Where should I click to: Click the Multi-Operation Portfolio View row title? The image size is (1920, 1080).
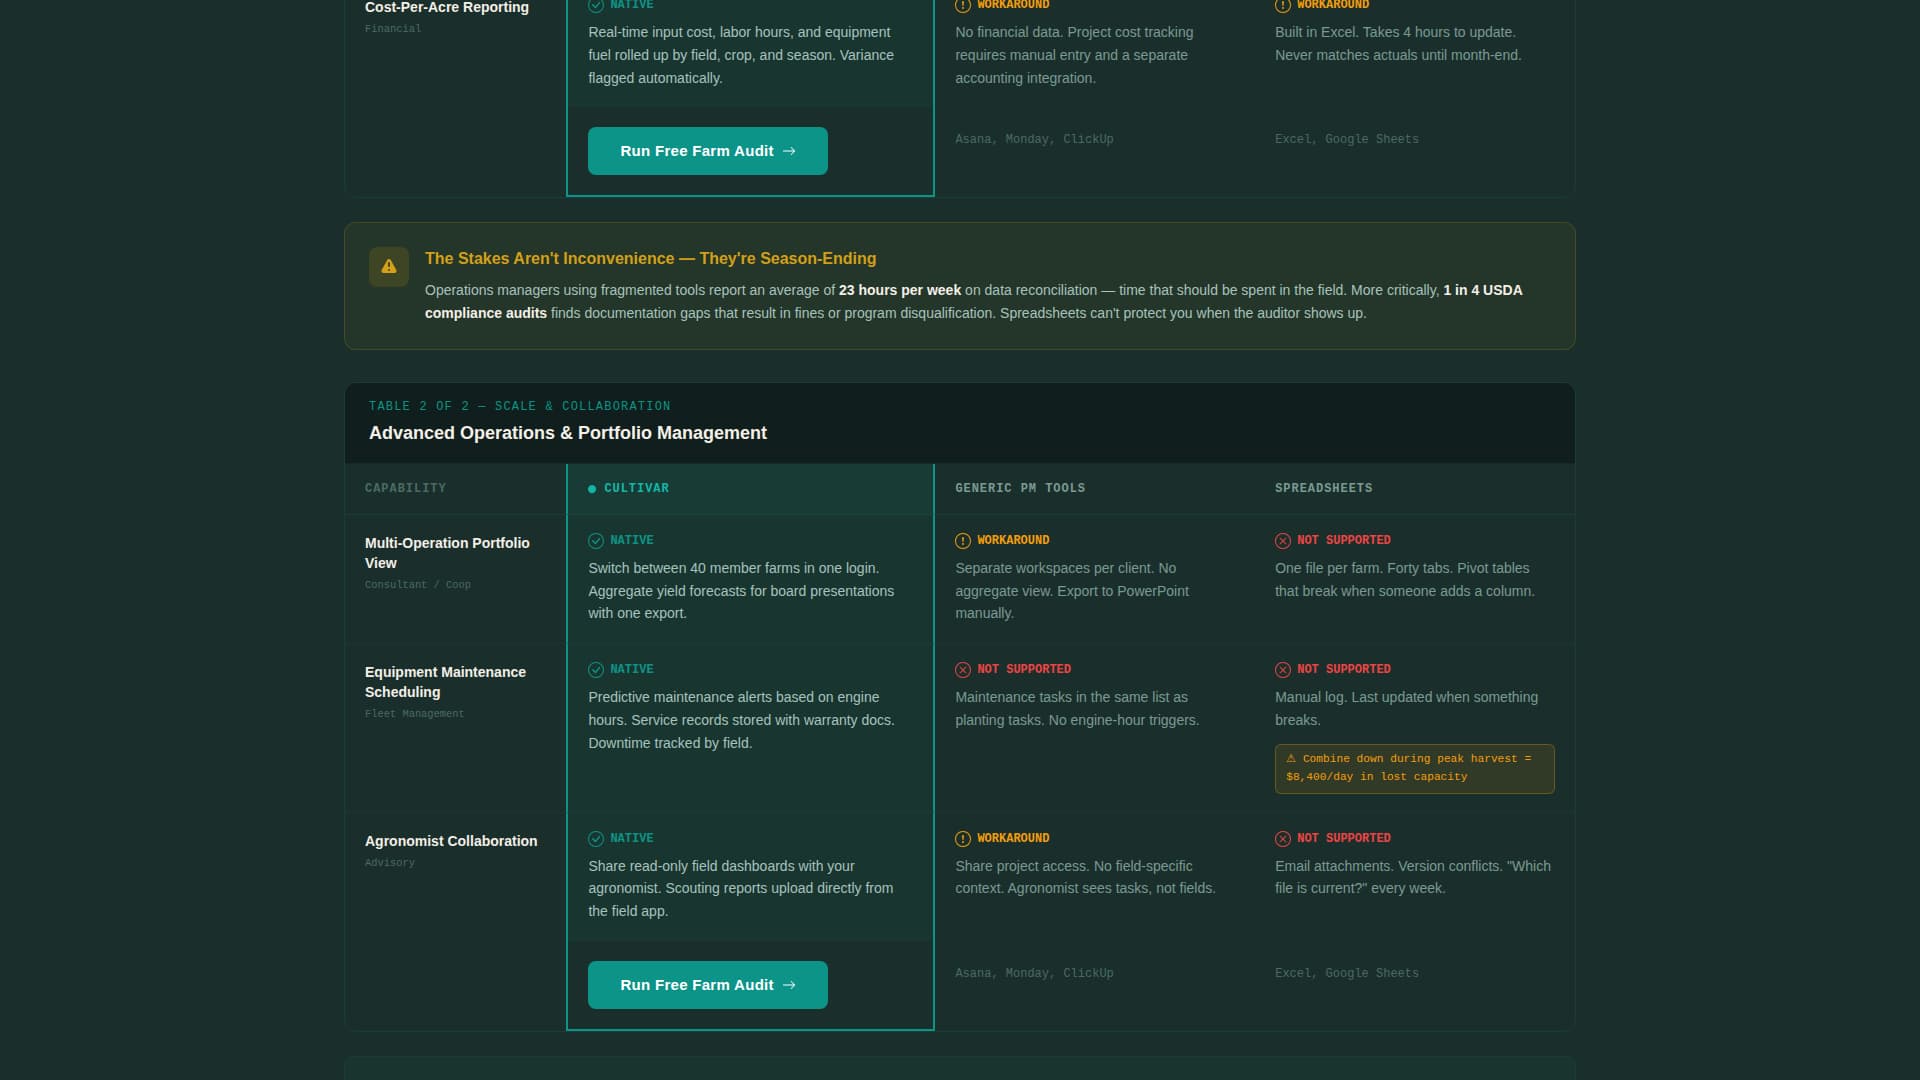point(447,553)
